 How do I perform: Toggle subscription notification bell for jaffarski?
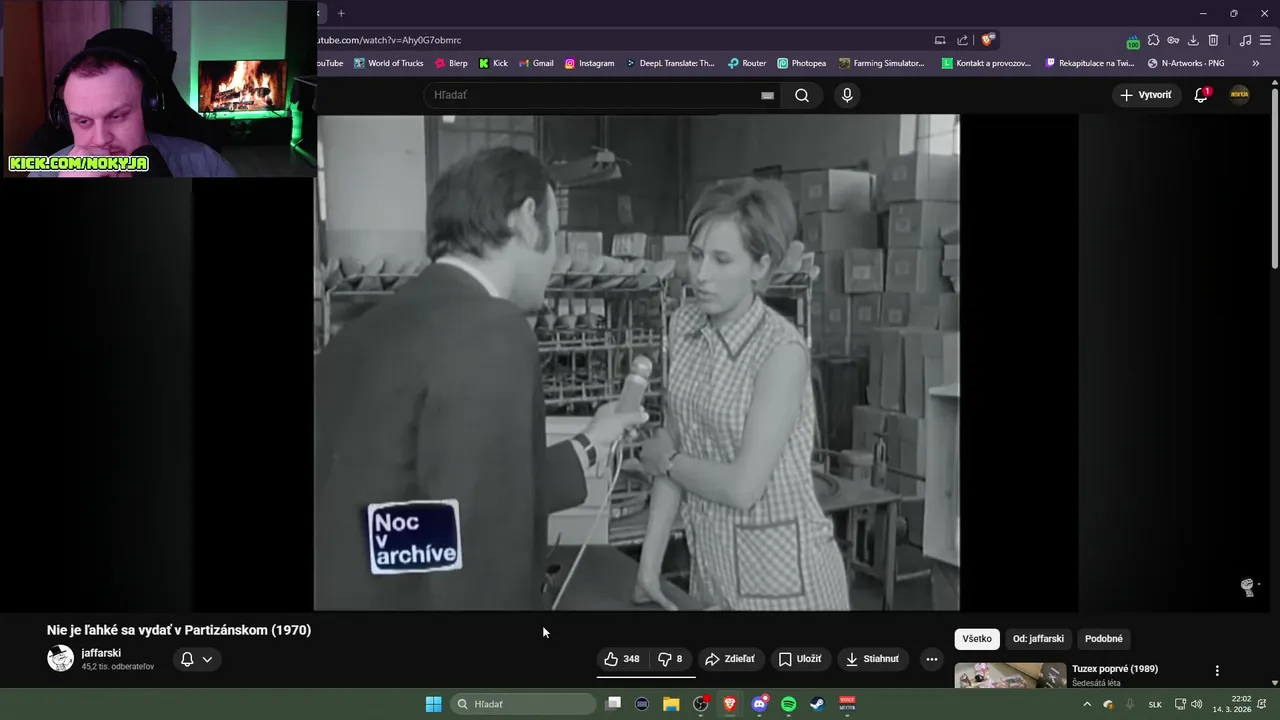(196, 659)
